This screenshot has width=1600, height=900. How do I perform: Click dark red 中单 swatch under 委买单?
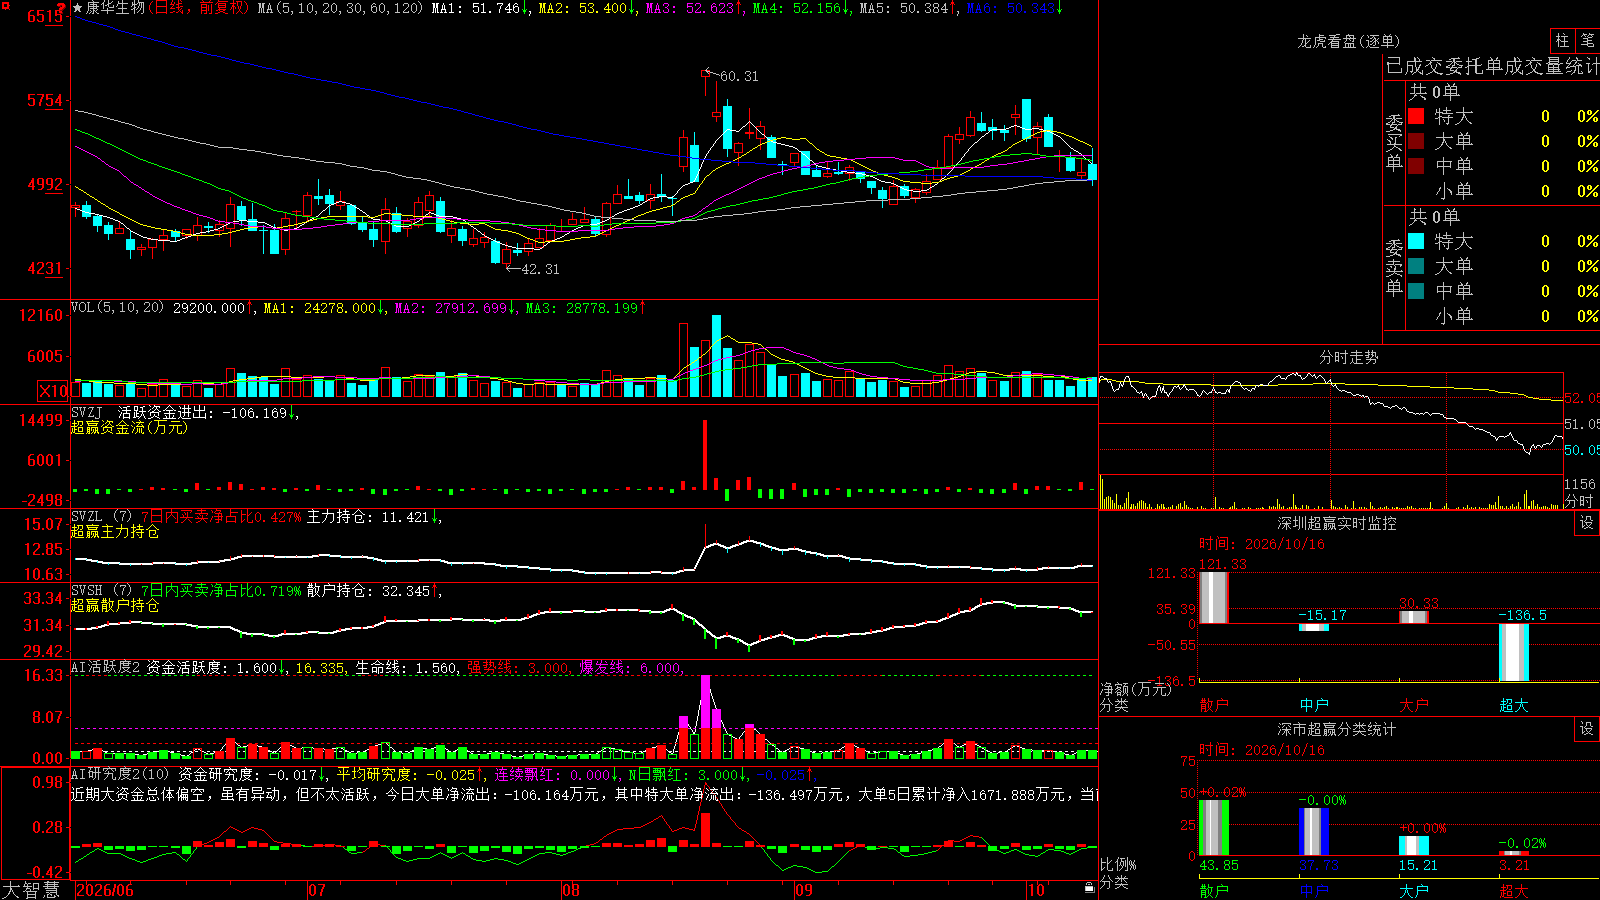point(1416,166)
